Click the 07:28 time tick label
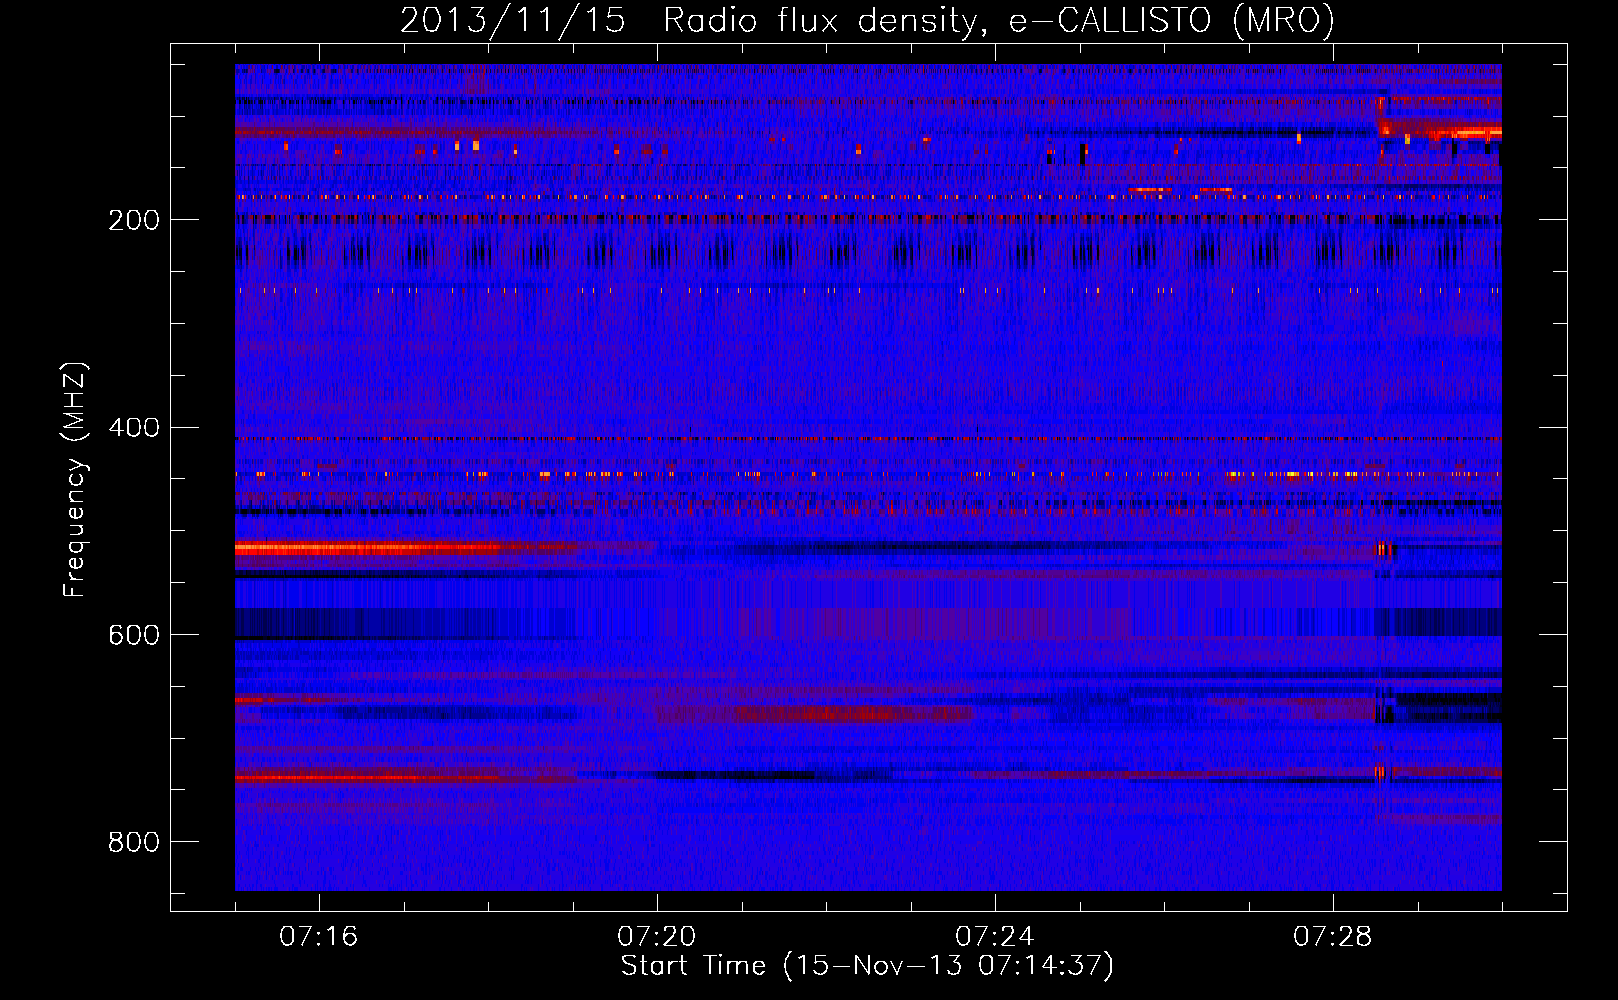The width and height of the screenshot is (1618, 1000). [x=1333, y=937]
